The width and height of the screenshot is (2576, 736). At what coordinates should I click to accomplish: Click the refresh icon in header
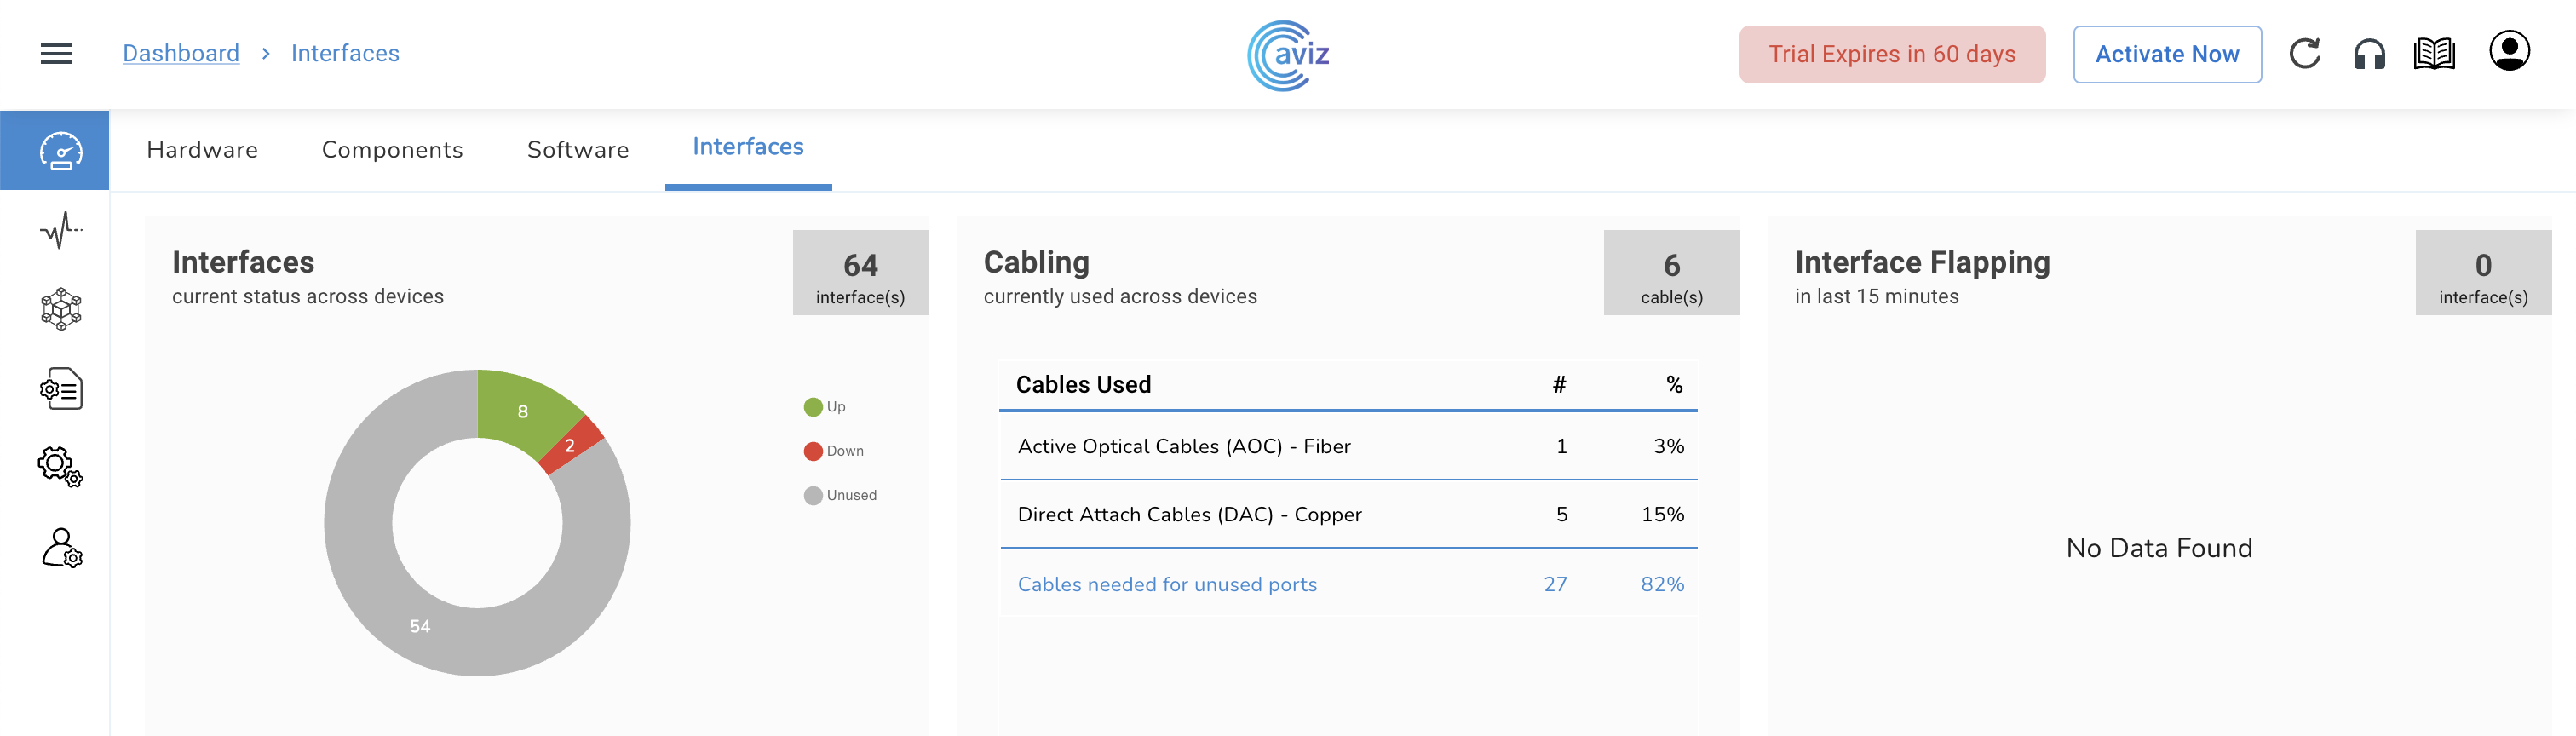(2305, 54)
